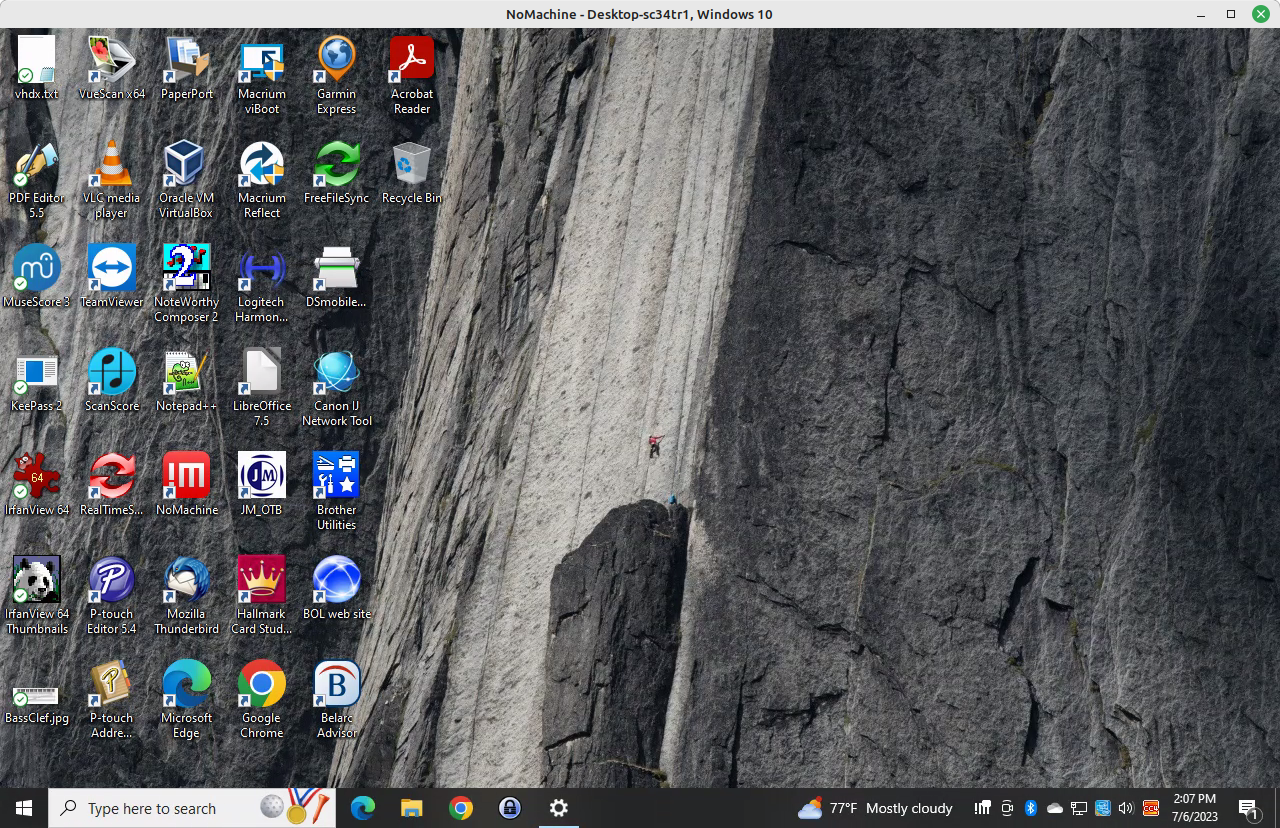Open File Explorer from the taskbar
This screenshot has width=1280, height=828.
412,808
